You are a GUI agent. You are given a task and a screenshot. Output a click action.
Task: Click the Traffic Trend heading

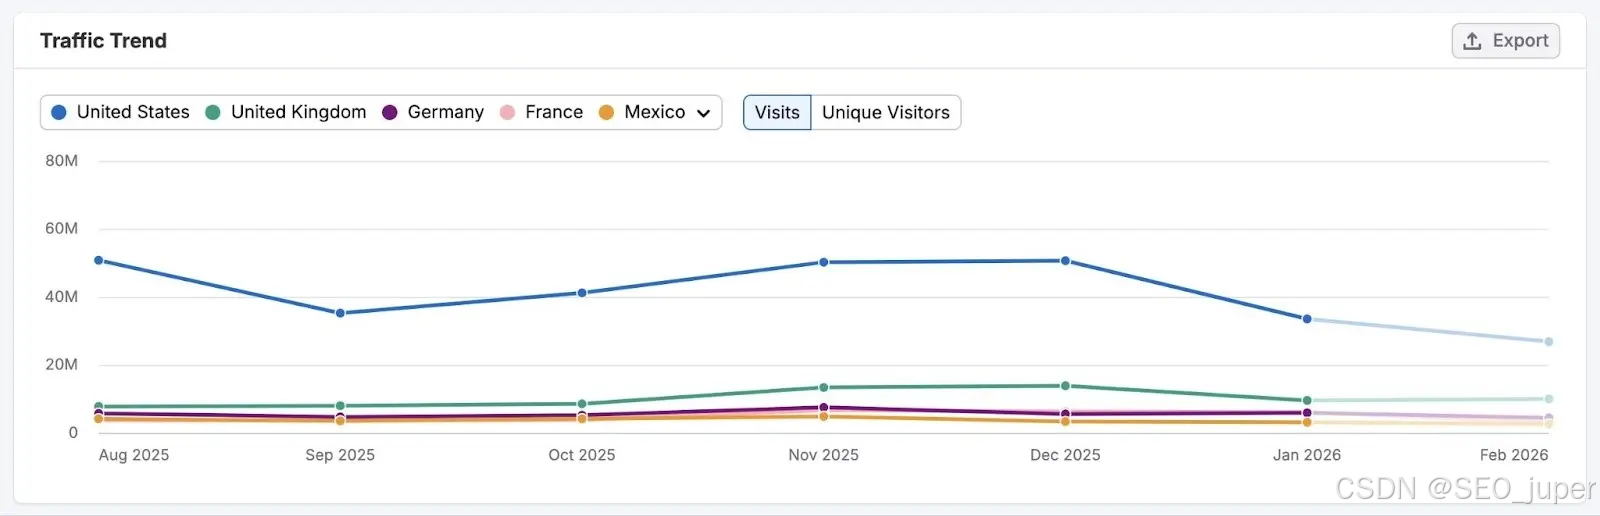pos(103,41)
